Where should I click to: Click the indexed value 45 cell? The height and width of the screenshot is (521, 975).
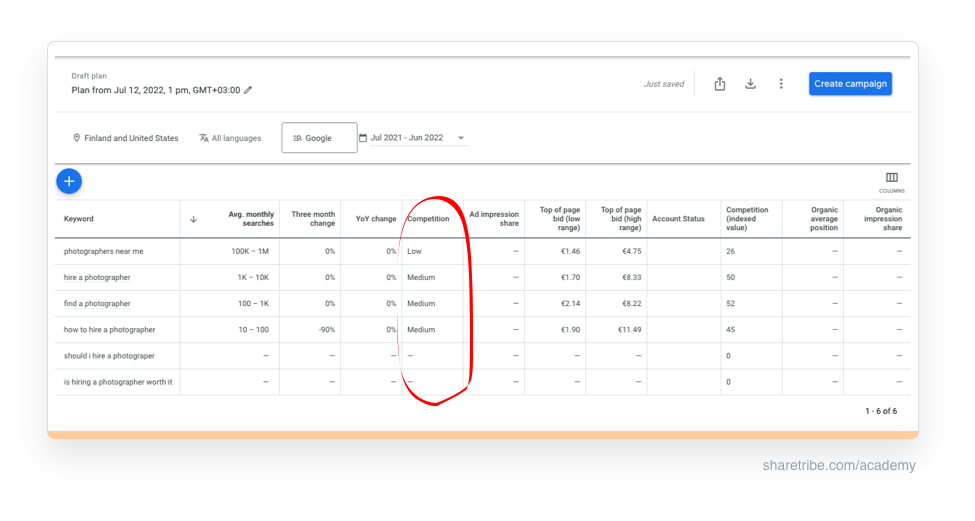click(731, 330)
